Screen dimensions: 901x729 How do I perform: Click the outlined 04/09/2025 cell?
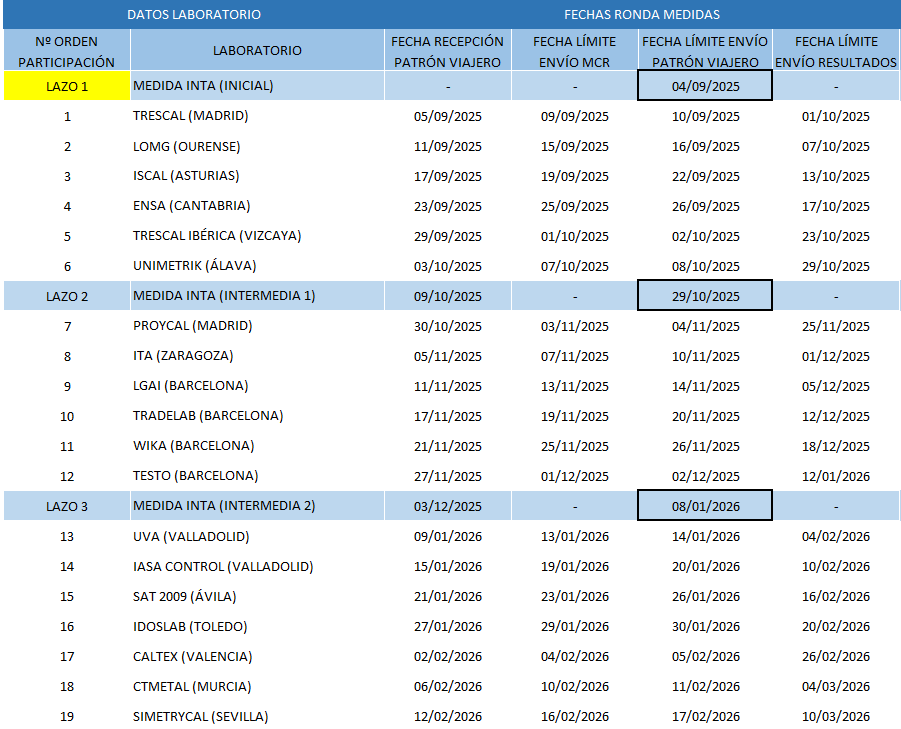pos(705,86)
